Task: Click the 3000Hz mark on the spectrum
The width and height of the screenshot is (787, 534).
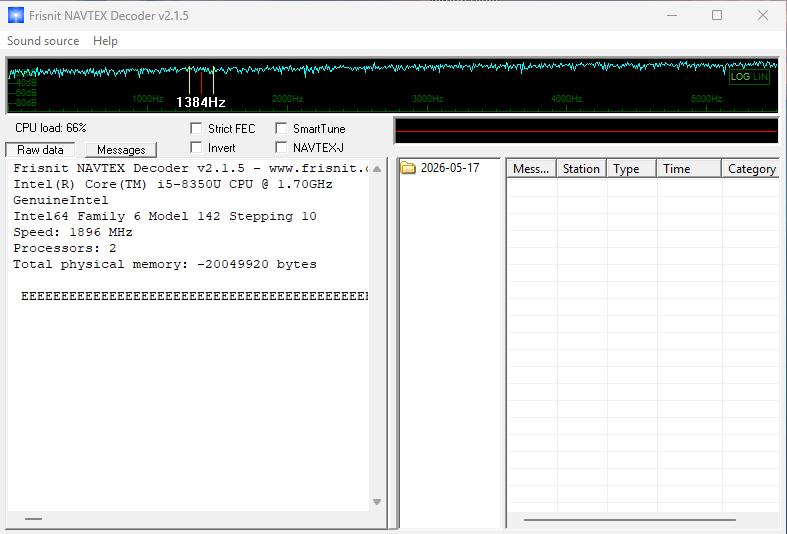Action: (x=428, y=99)
